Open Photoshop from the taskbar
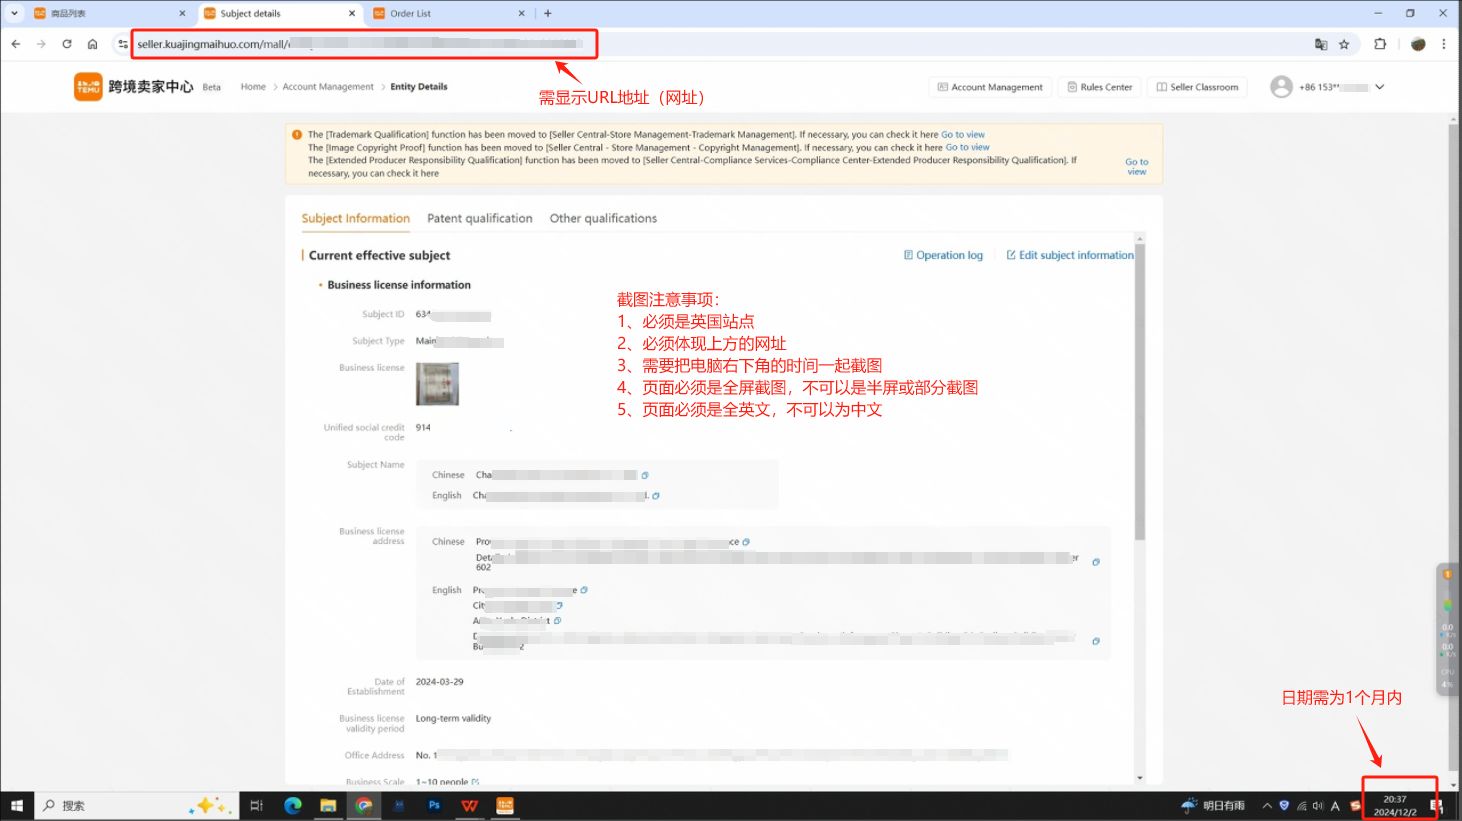Viewport: 1462px width, 821px height. click(434, 805)
